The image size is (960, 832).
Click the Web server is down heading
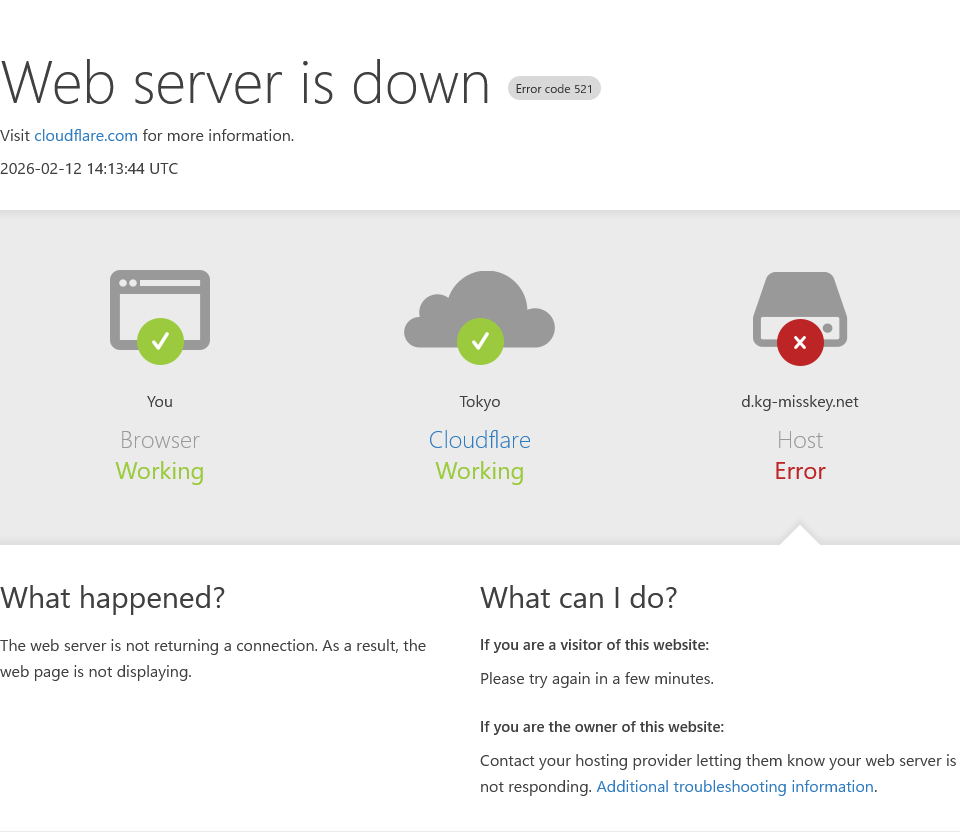pos(245,82)
